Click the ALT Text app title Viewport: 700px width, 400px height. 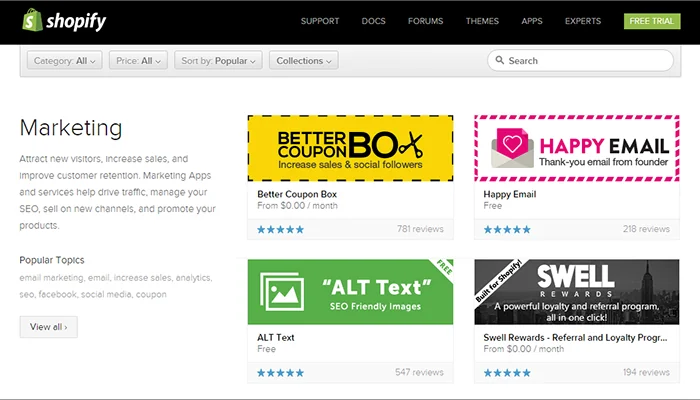(275, 338)
